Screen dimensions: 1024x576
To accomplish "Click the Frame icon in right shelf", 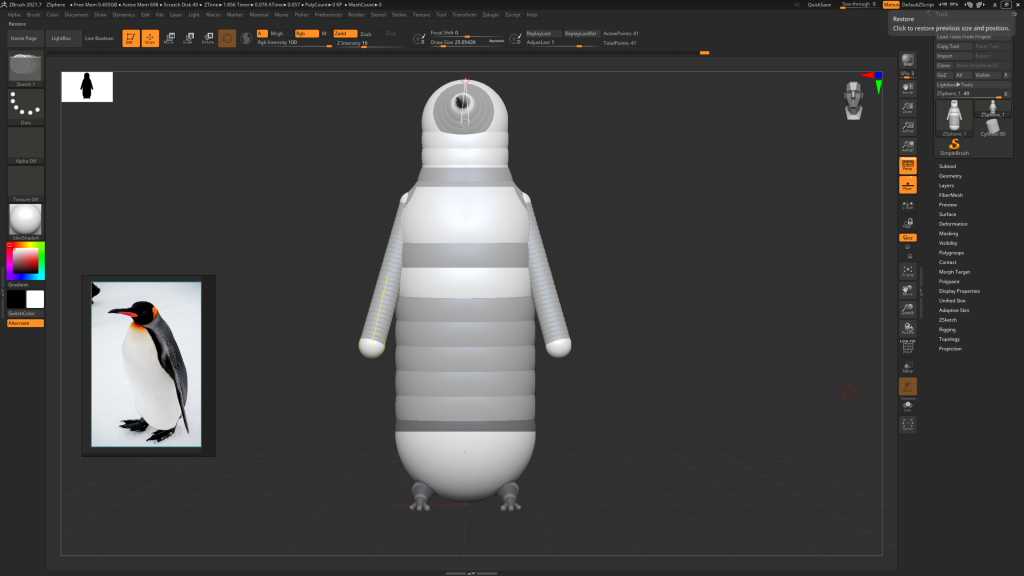I will (x=908, y=271).
